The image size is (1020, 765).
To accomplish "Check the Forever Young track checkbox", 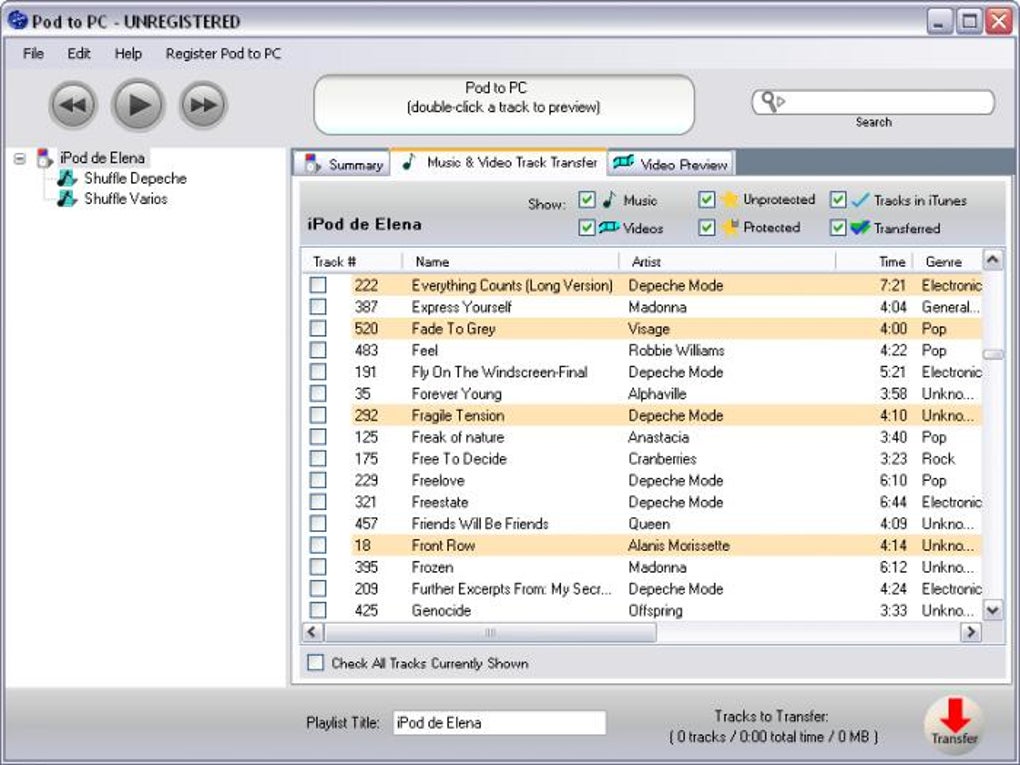I will point(318,394).
